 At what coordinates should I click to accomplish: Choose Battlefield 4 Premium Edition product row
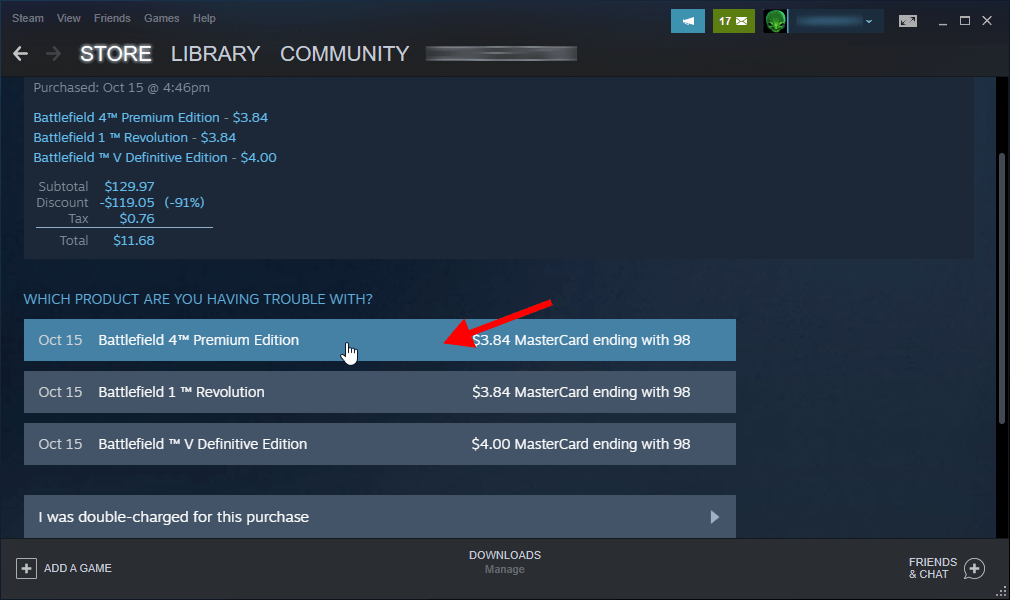(379, 340)
